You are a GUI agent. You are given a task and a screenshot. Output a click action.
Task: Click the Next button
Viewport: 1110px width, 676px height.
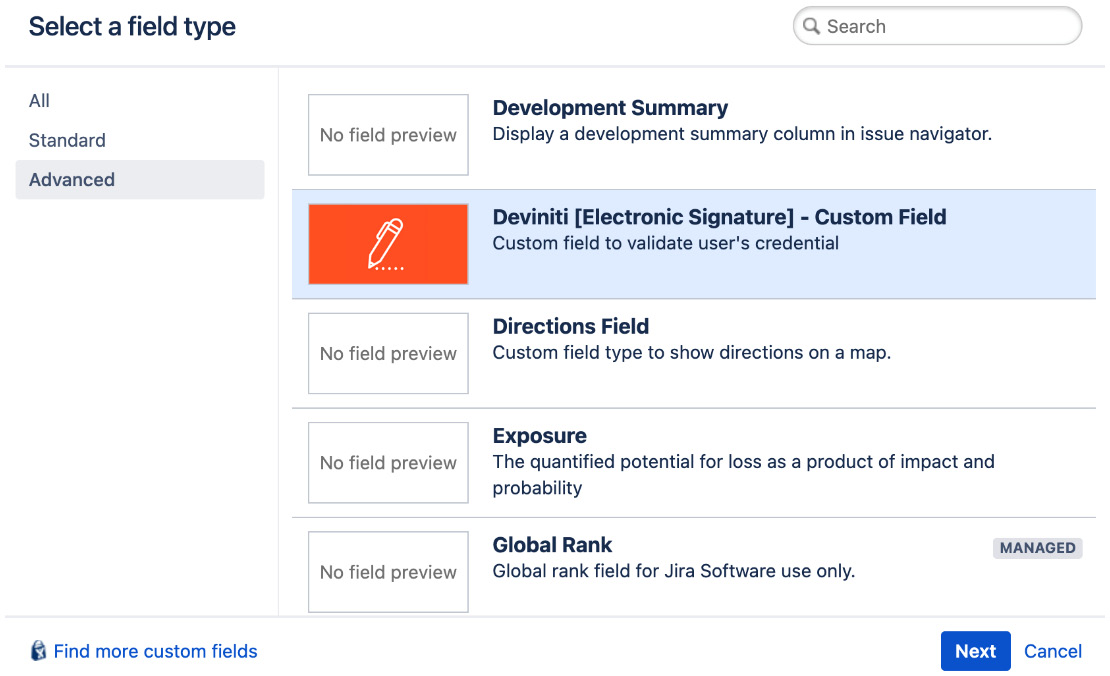[x=975, y=650]
